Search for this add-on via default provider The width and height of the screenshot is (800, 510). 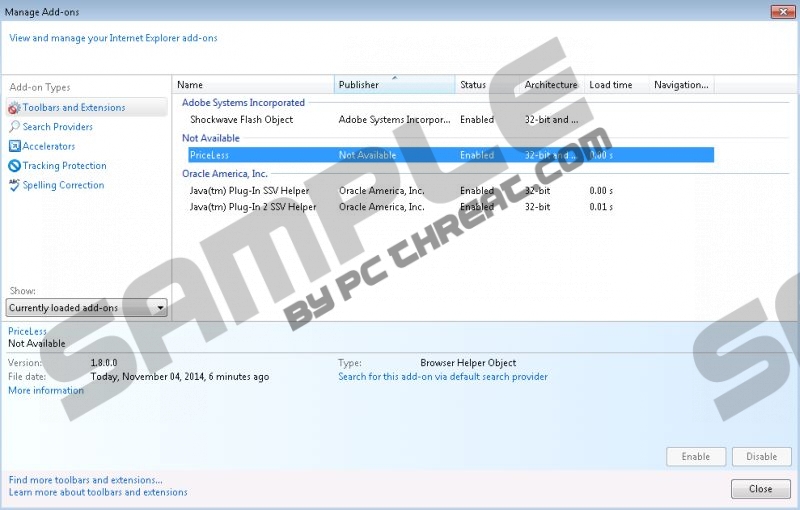(x=443, y=377)
